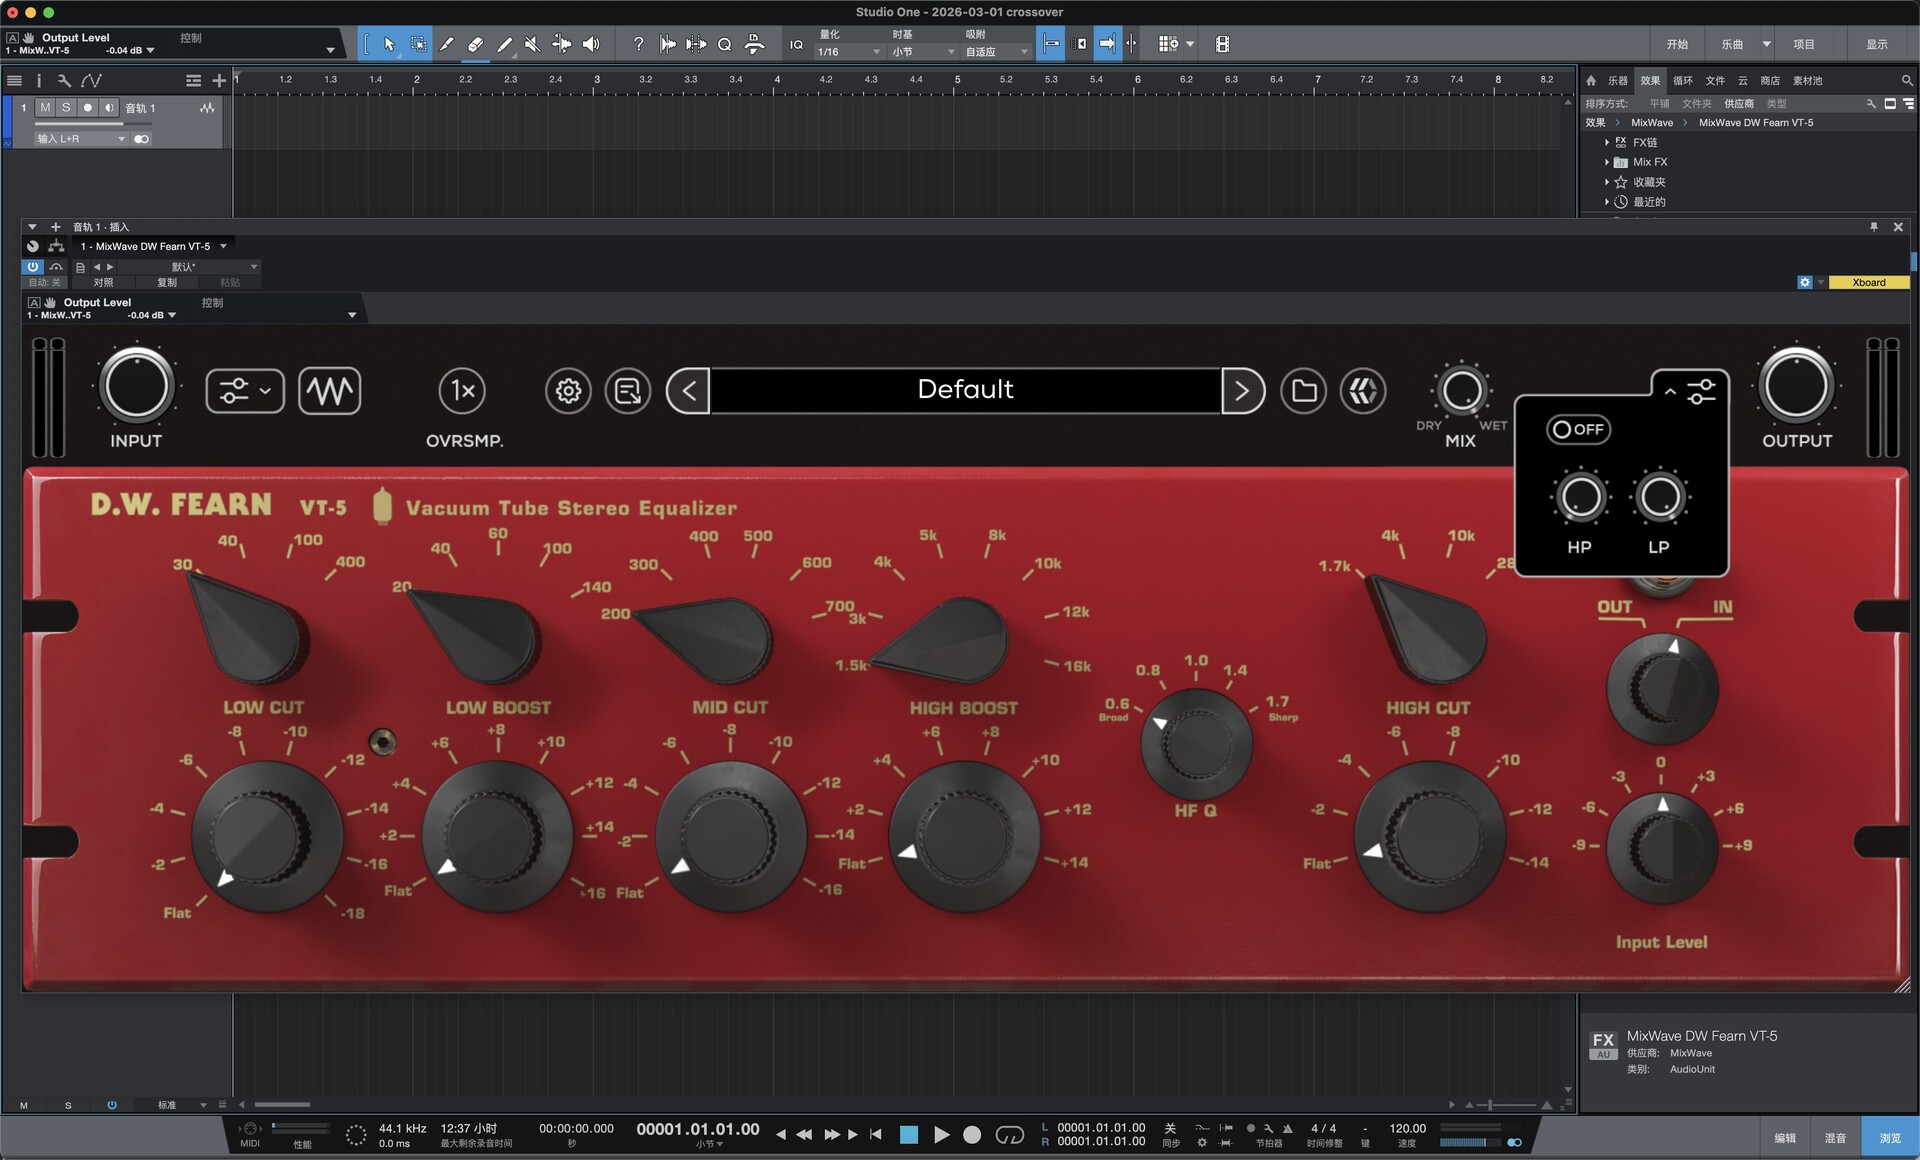Switch the HP/LP filter panel OFF toggle
1920x1160 pixels.
click(x=1577, y=429)
